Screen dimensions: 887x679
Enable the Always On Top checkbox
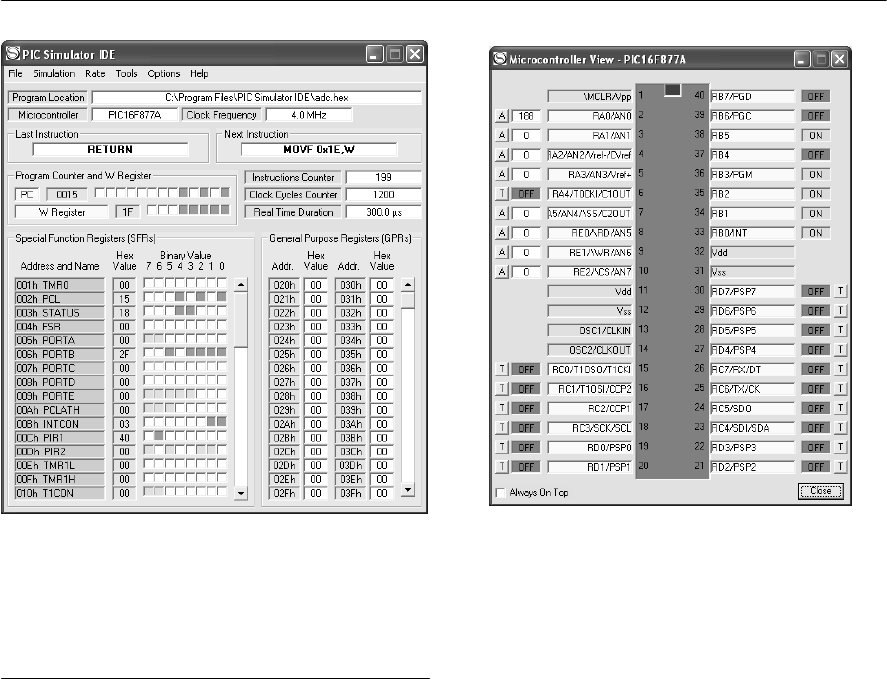(500, 493)
